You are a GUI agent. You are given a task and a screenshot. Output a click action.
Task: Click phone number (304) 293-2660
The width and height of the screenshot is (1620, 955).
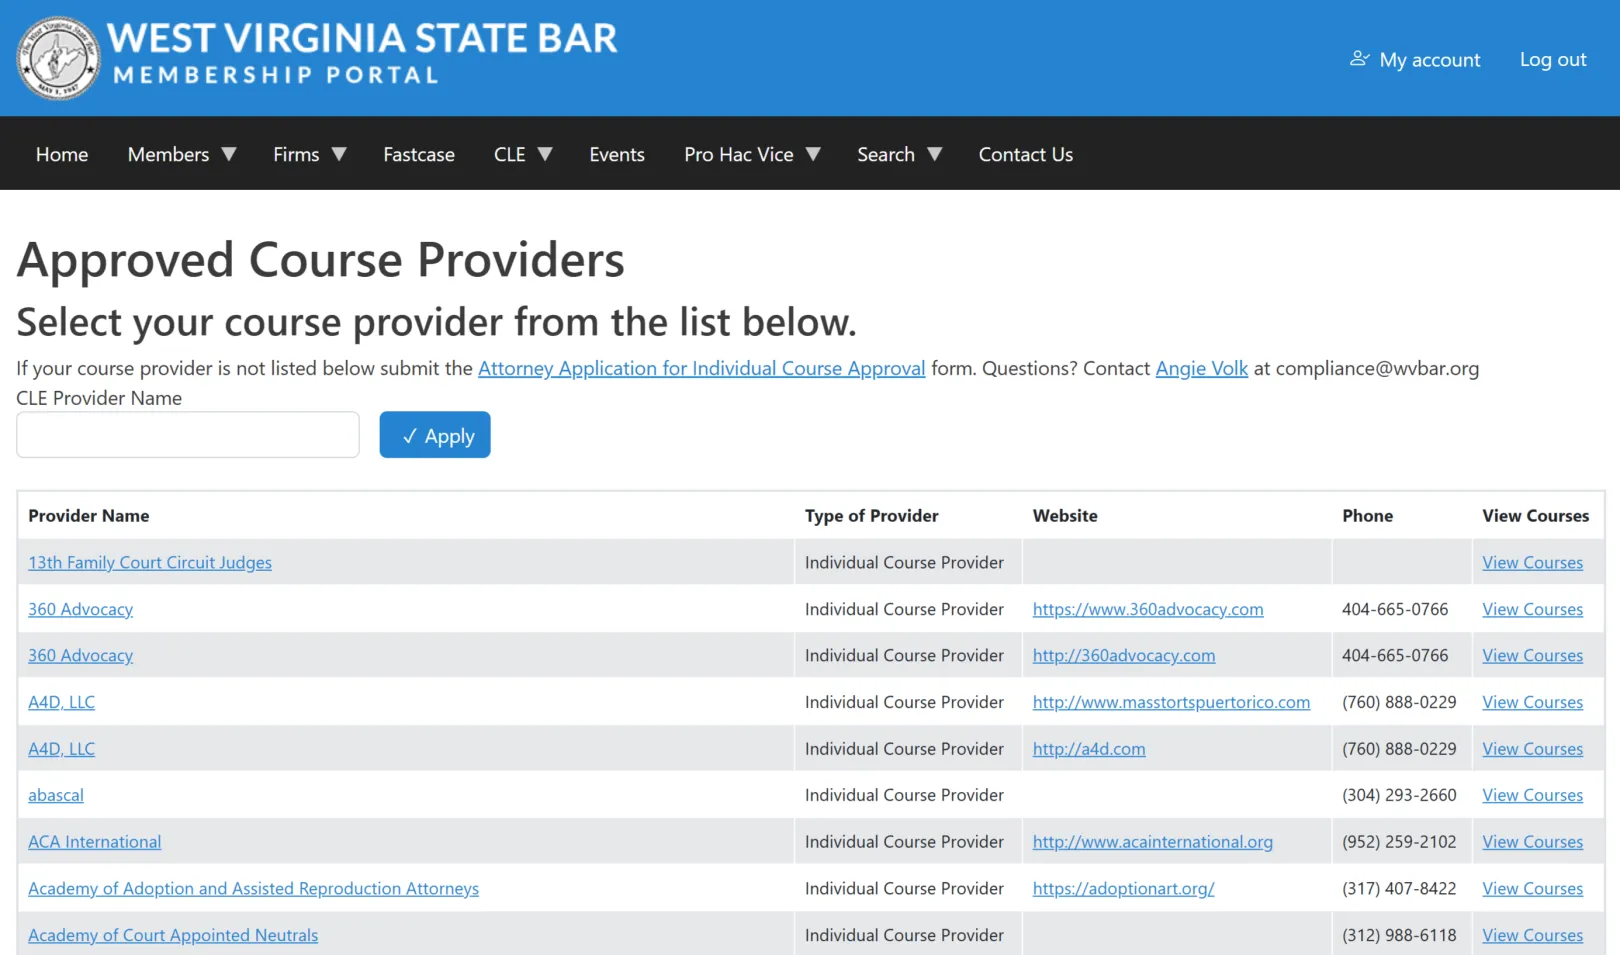tap(1399, 795)
